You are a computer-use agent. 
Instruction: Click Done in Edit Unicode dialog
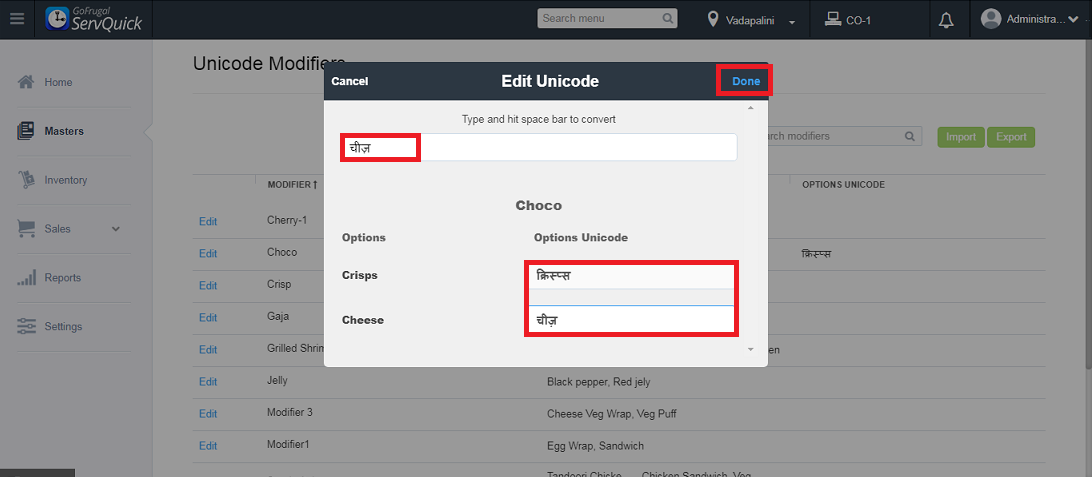(x=745, y=81)
